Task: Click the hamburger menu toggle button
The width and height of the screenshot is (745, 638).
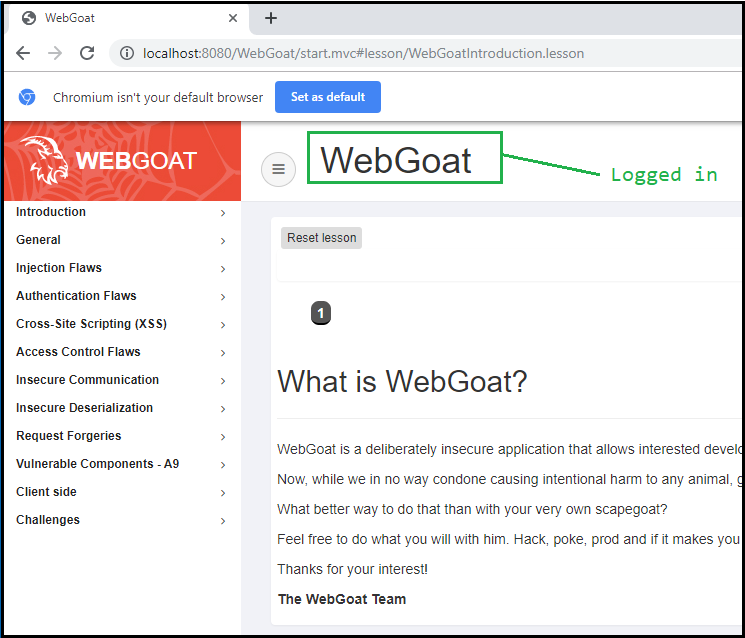Action: [278, 169]
